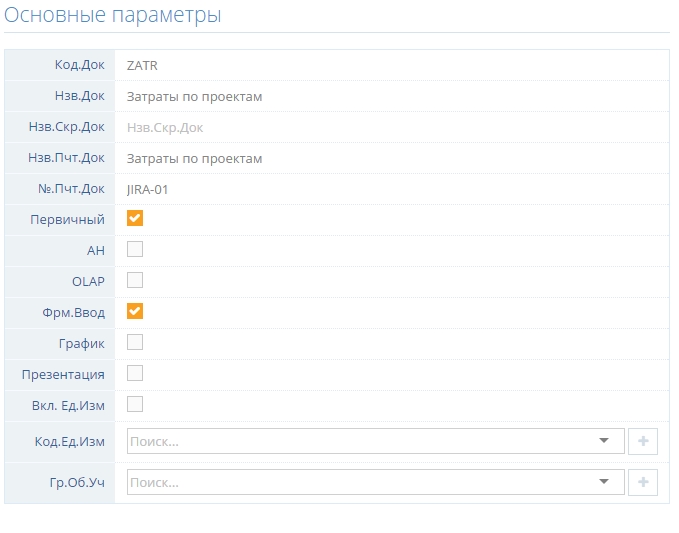Click the empty Нзв.Скр.Док input field
This screenshot has height=533, width=679.
coord(390,127)
